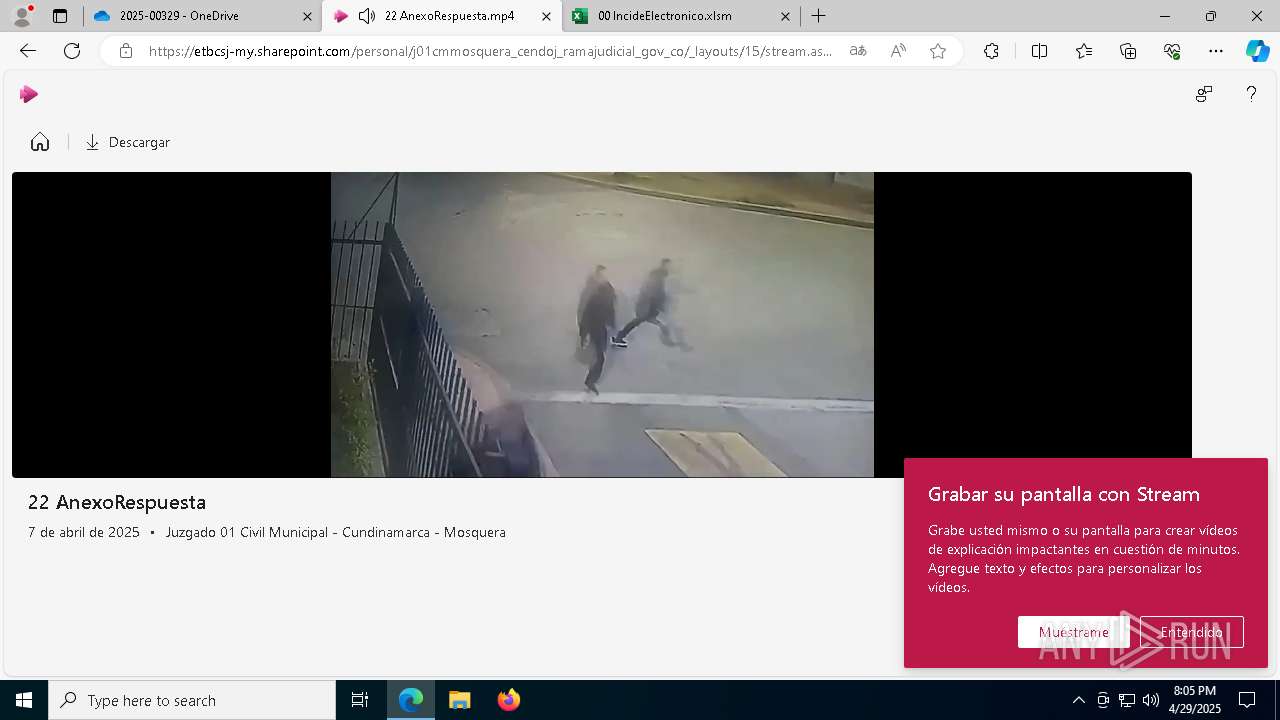
Task: Open the volume control tray icon
Action: [x=1151, y=700]
